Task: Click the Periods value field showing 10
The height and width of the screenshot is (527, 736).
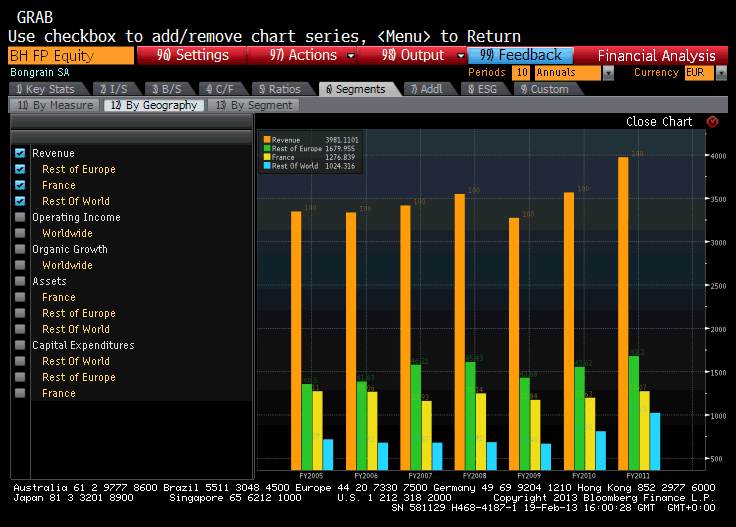Action: tap(521, 73)
